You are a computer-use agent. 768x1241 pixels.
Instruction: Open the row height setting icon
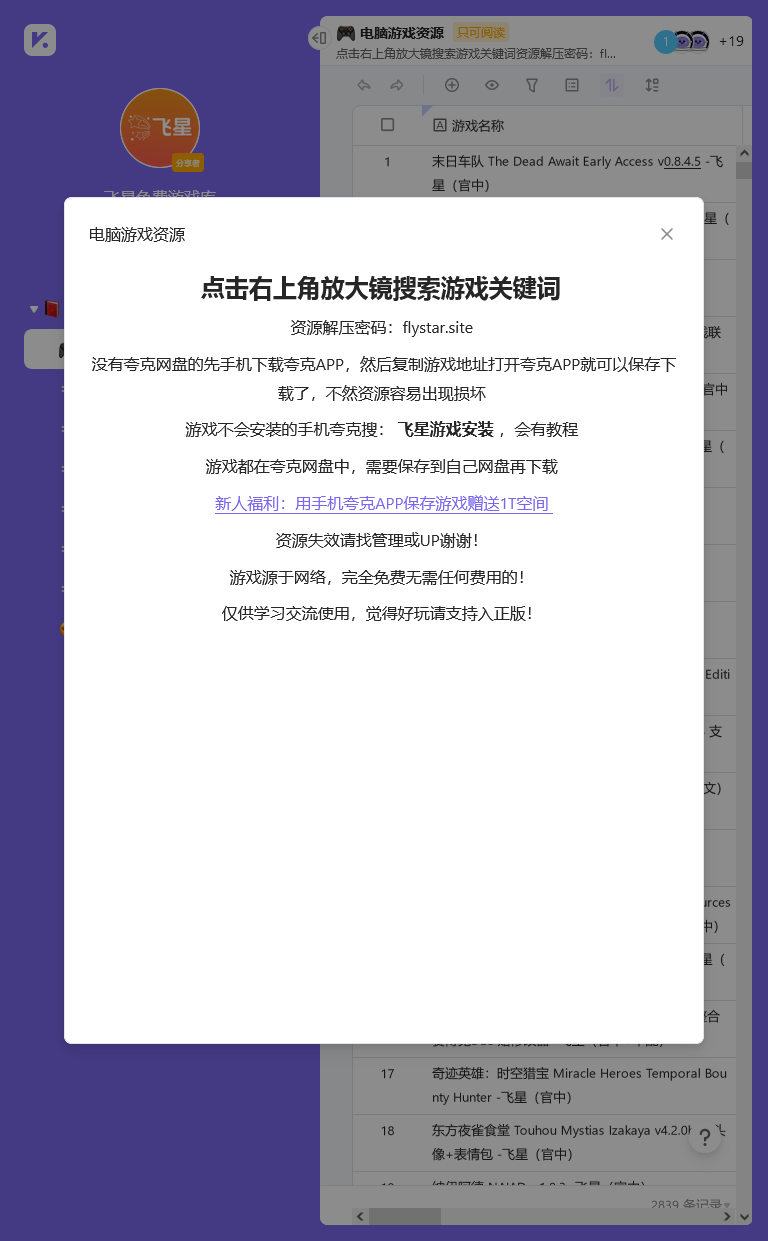click(x=652, y=86)
